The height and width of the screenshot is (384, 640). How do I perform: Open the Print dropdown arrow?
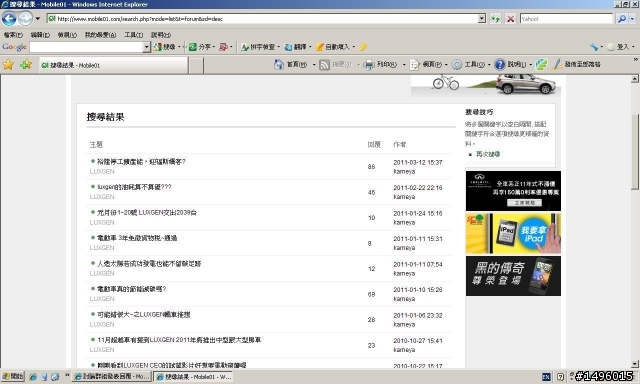coord(404,65)
